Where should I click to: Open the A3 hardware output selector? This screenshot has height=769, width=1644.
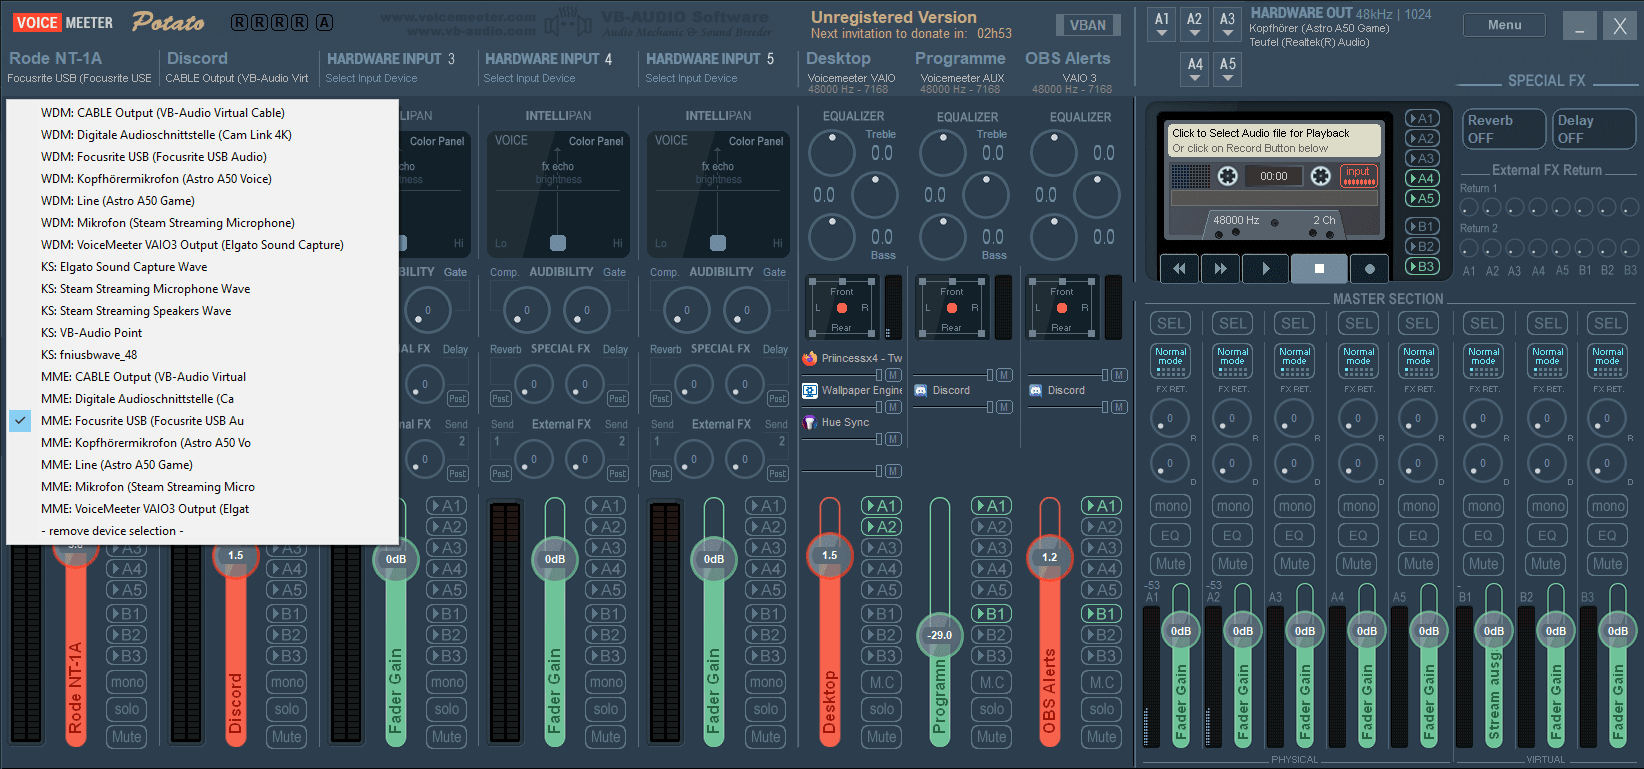[1228, 25]
